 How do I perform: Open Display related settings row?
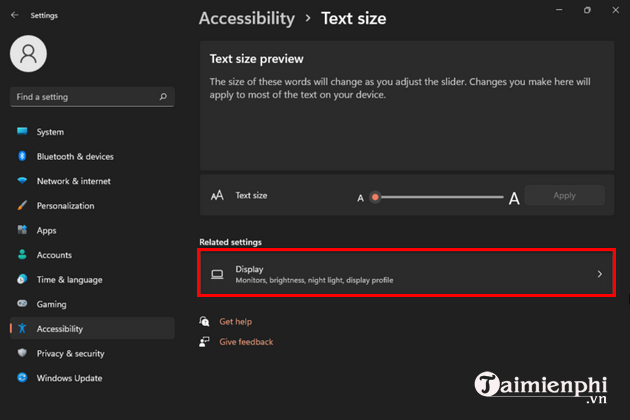click(407, 273)
